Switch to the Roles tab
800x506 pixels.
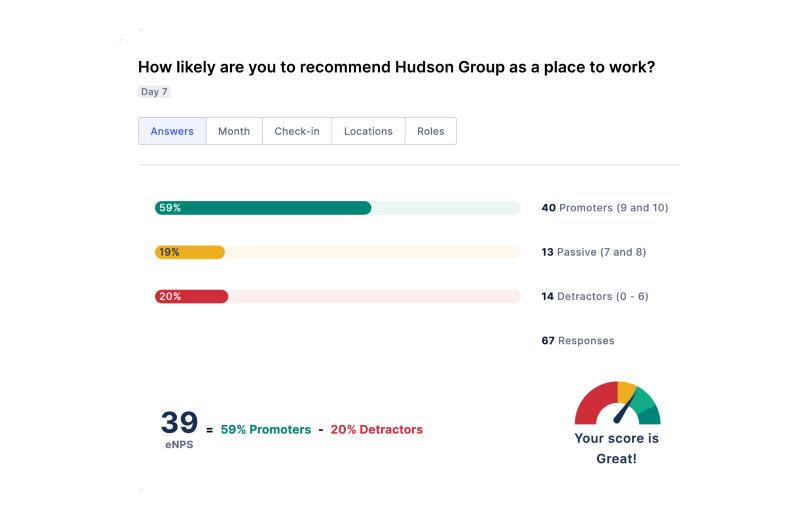point(431,131)
